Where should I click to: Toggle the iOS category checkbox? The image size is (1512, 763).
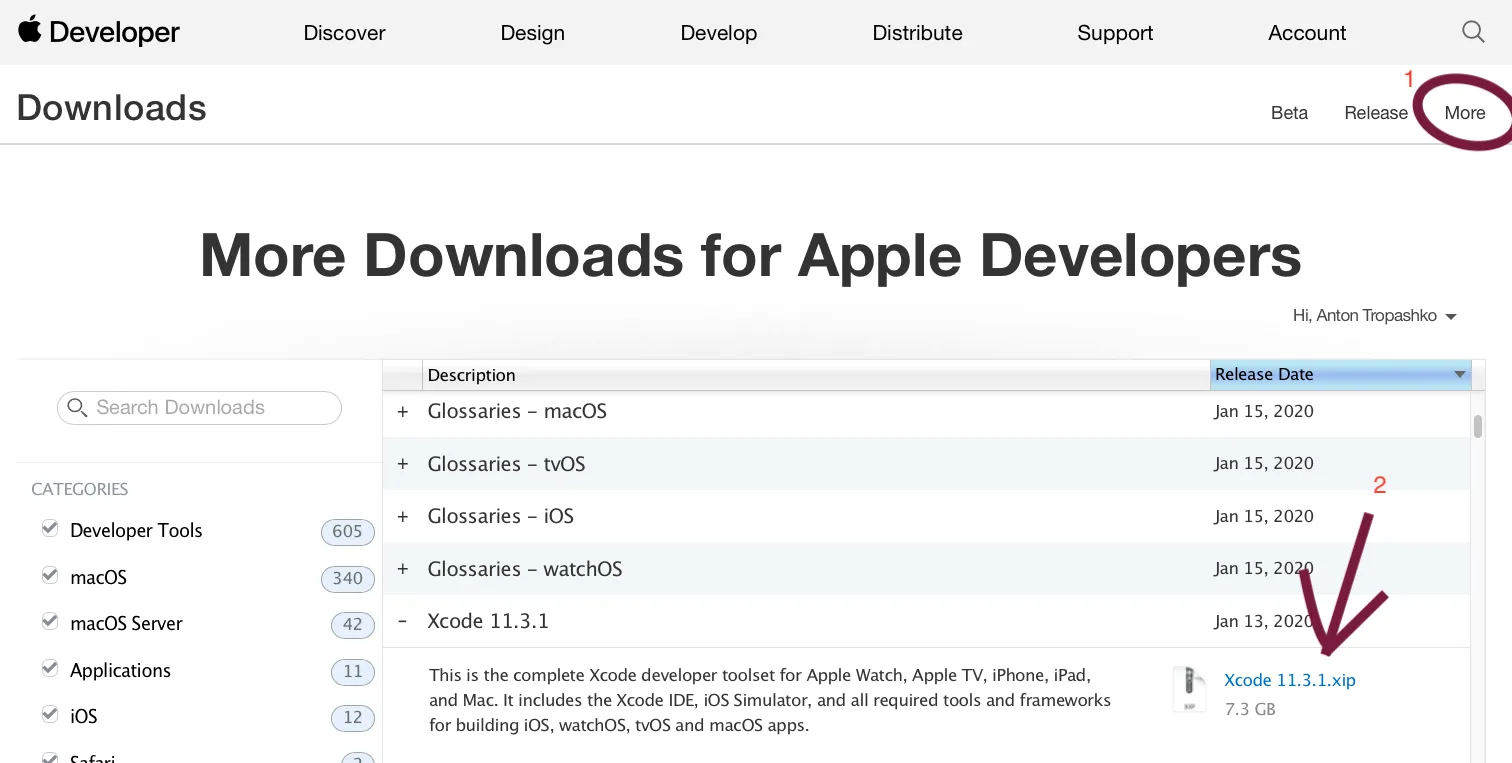(50, 715)
